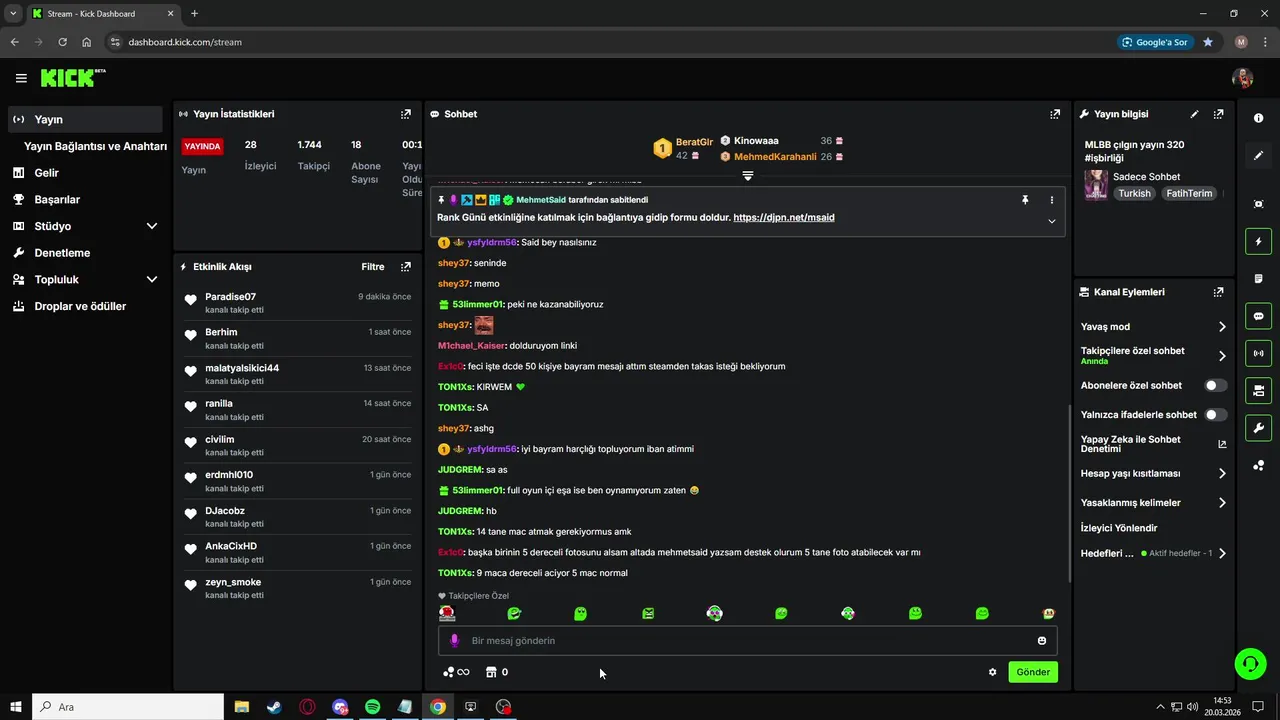
Task: Collapse the leaderboard under BeratGir at chat top
Action: [x=747, y=176]
